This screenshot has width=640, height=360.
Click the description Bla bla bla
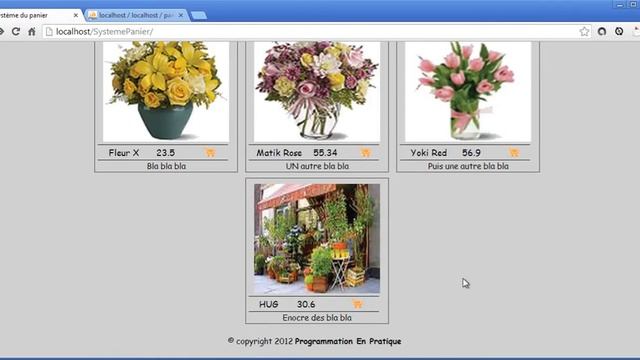coord(166,166)
